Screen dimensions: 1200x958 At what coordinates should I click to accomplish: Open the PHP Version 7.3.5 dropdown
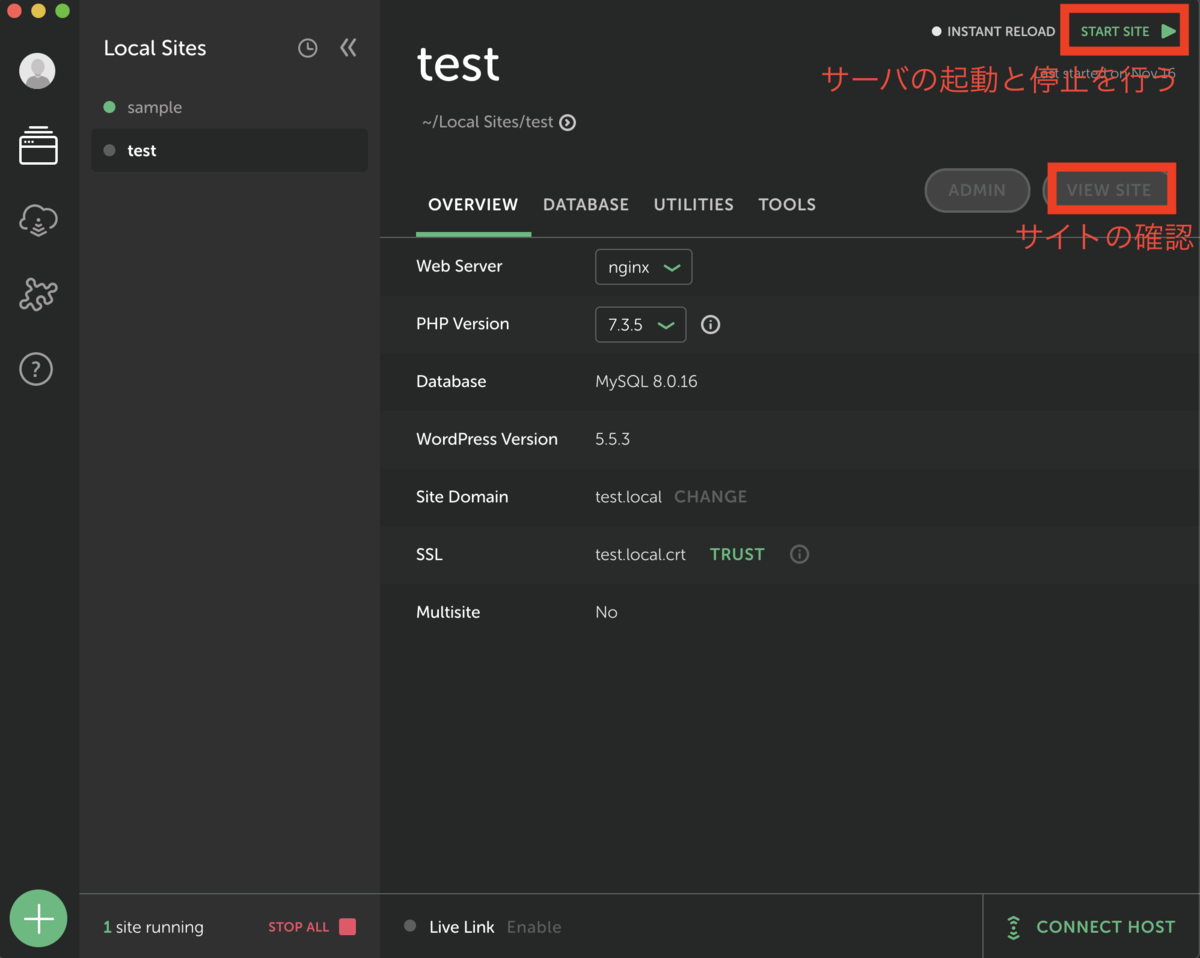pos(641,324)
